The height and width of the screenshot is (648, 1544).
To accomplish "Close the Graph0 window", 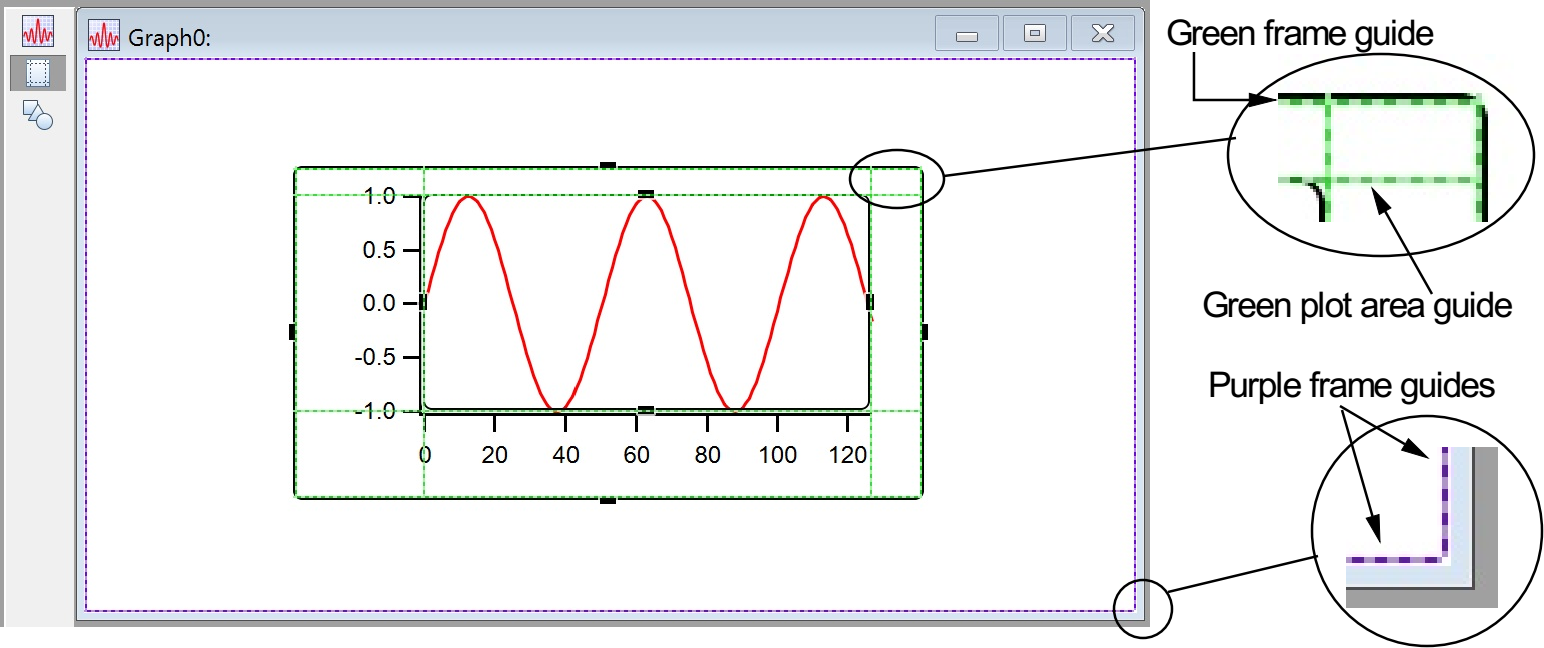I will (1102, 35).
